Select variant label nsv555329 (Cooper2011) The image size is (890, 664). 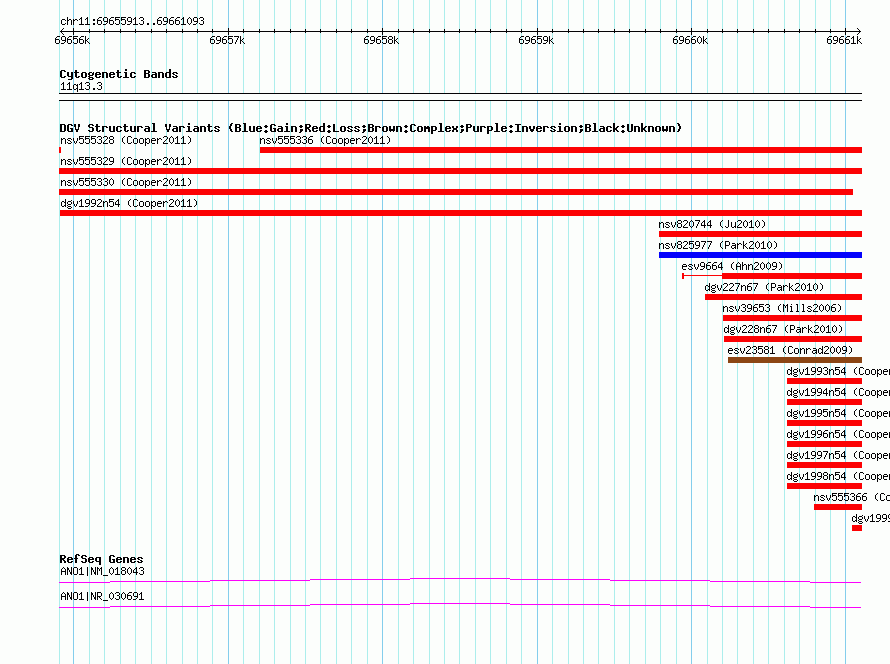tap(126, 161)
